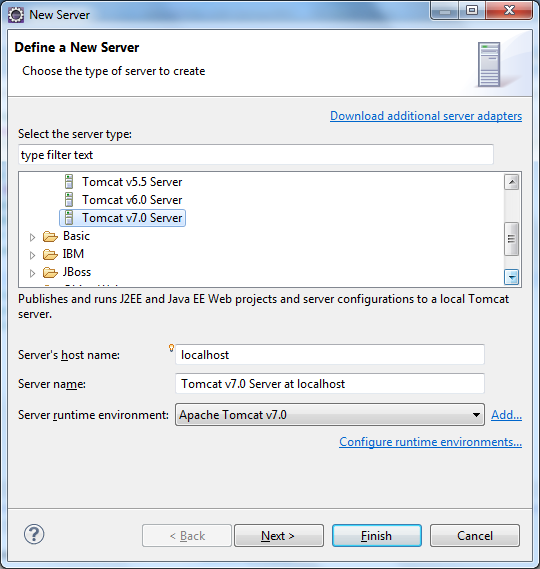
Task: Click the IBM folder icon
Action: [50, 254]
